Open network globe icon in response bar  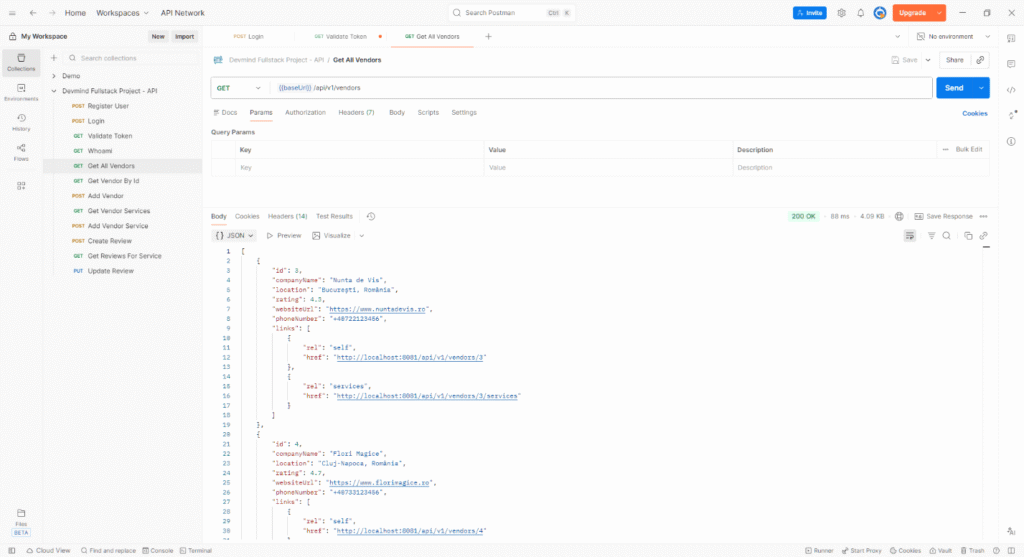pyautogui.click(x=899, y=216)
